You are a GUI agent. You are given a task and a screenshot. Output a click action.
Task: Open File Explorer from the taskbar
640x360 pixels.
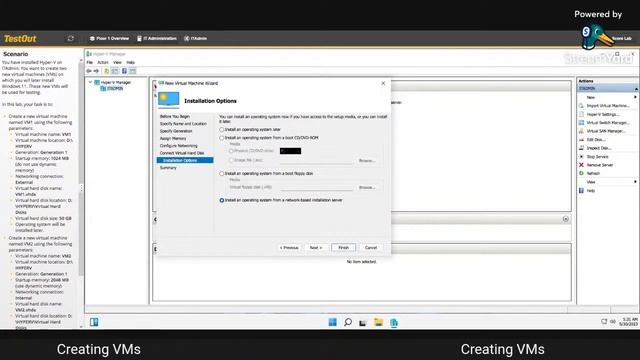(x=378, y=322)
